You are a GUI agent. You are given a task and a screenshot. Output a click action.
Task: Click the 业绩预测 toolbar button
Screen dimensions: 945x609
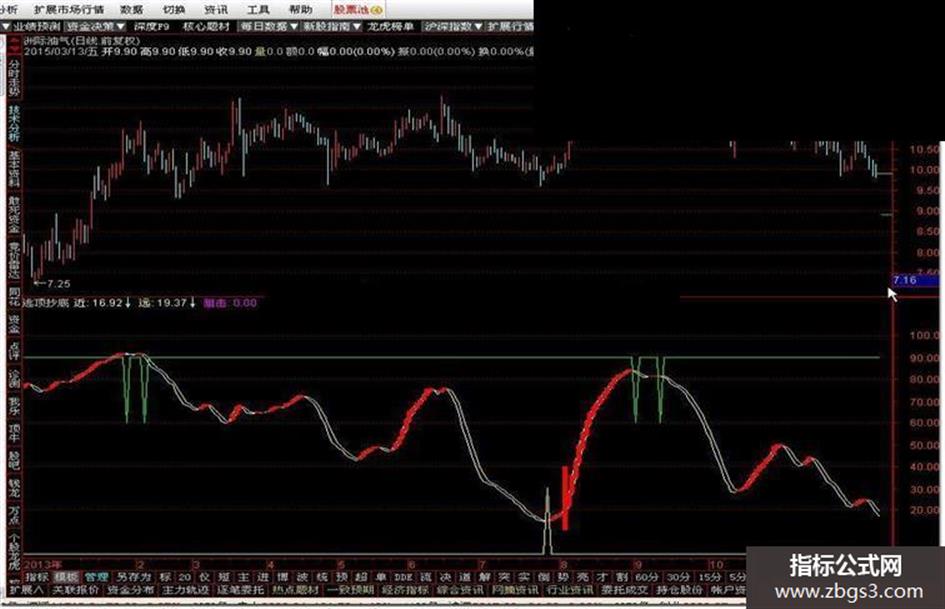click(x=37, y=27)
